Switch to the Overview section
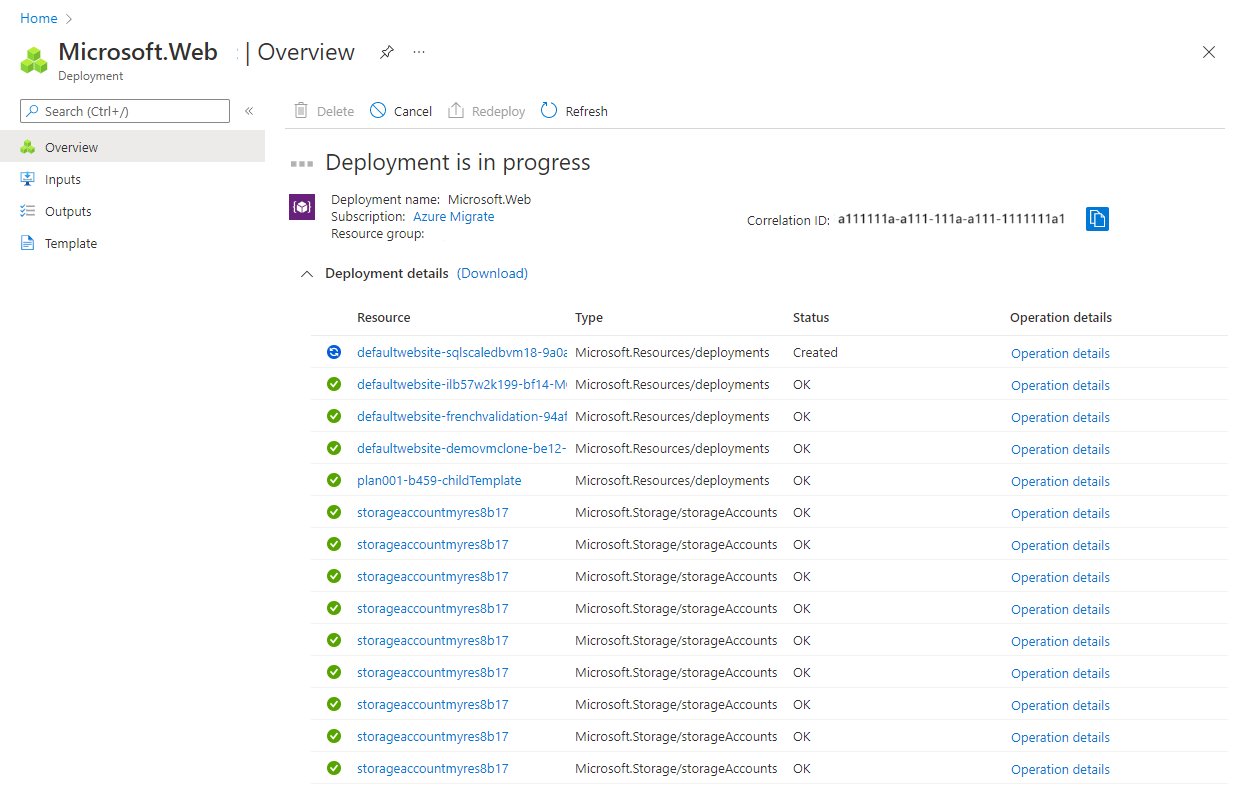The height and width of the screenshot is (791, 1245). tap(71, 146)
